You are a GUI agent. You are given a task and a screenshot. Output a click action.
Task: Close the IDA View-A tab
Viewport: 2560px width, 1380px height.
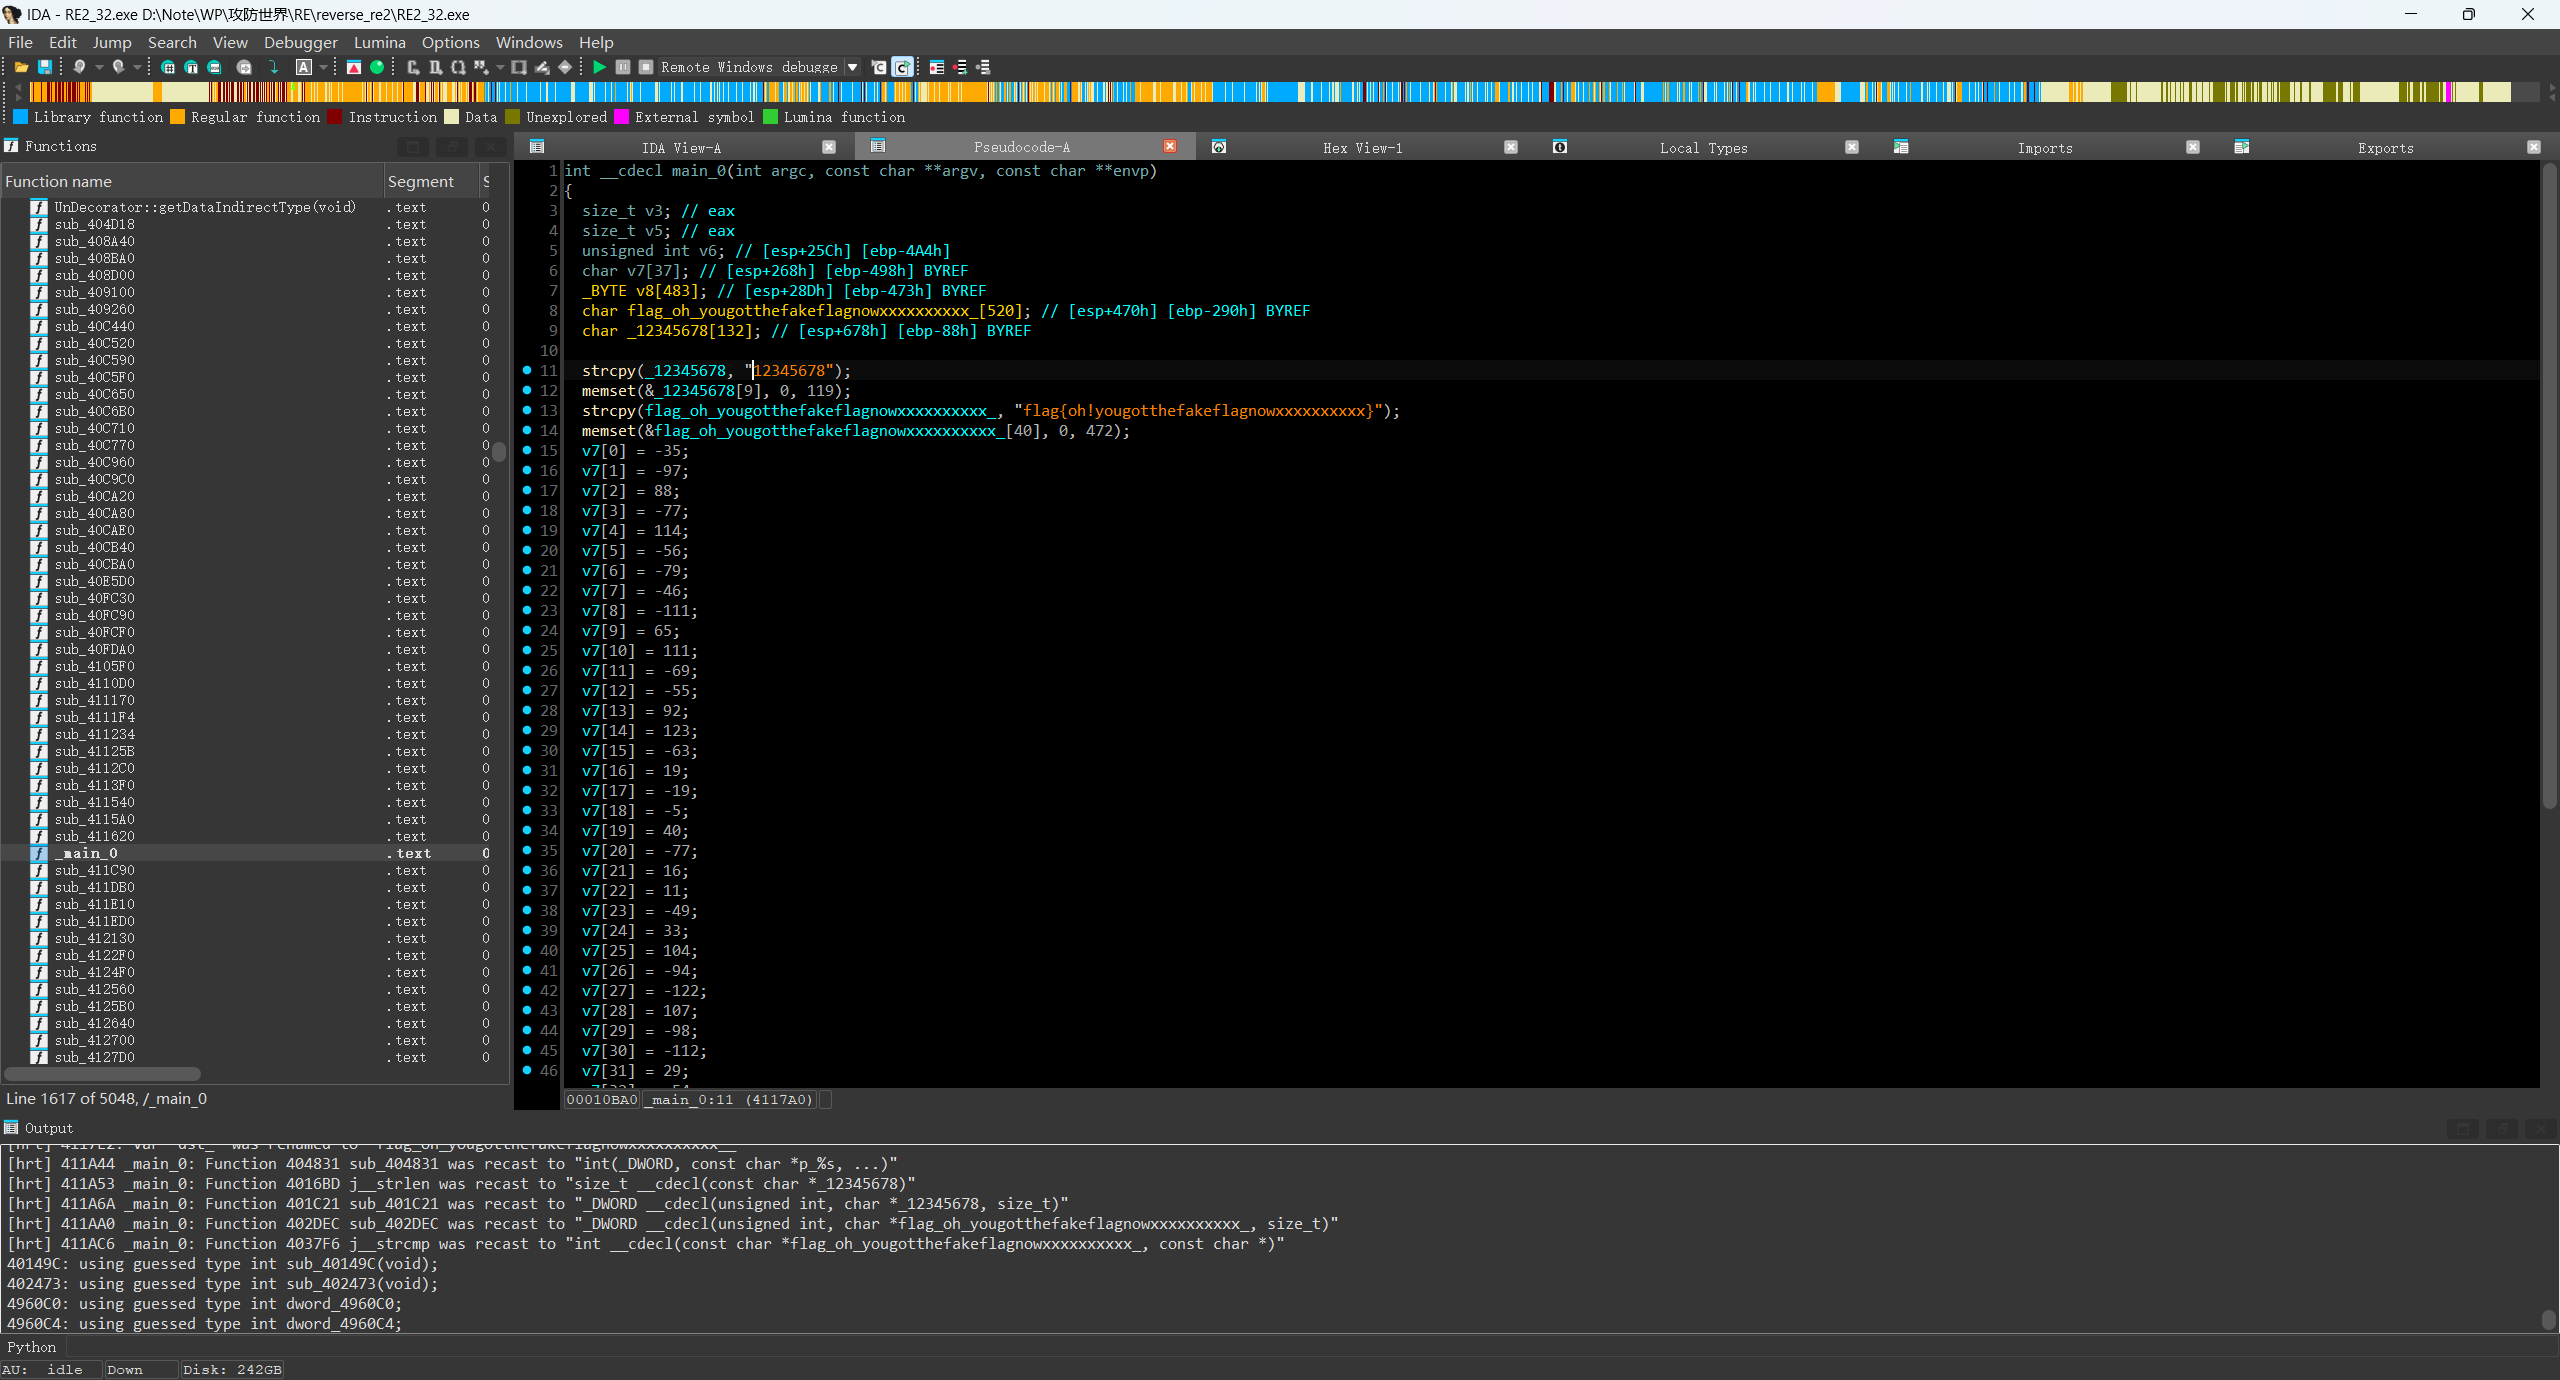tap(829, 147)
